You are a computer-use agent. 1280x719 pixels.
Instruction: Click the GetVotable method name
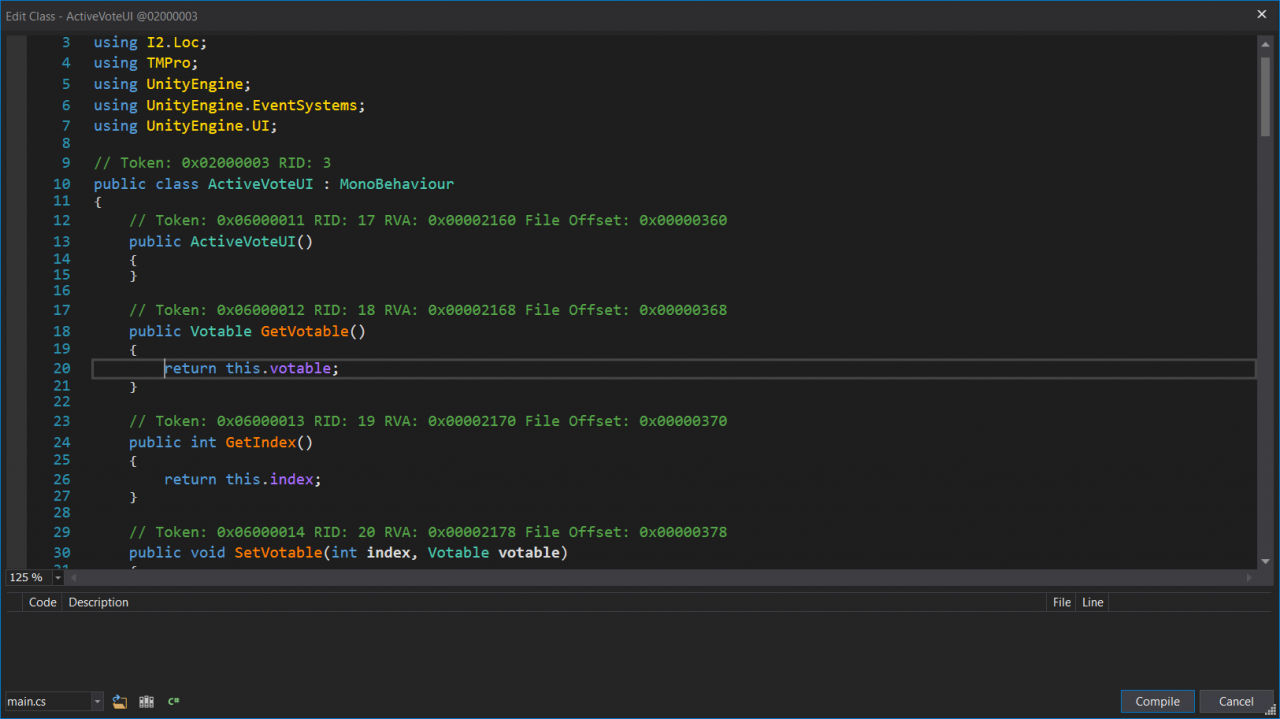pyautogui.click(x=304, y=332)
